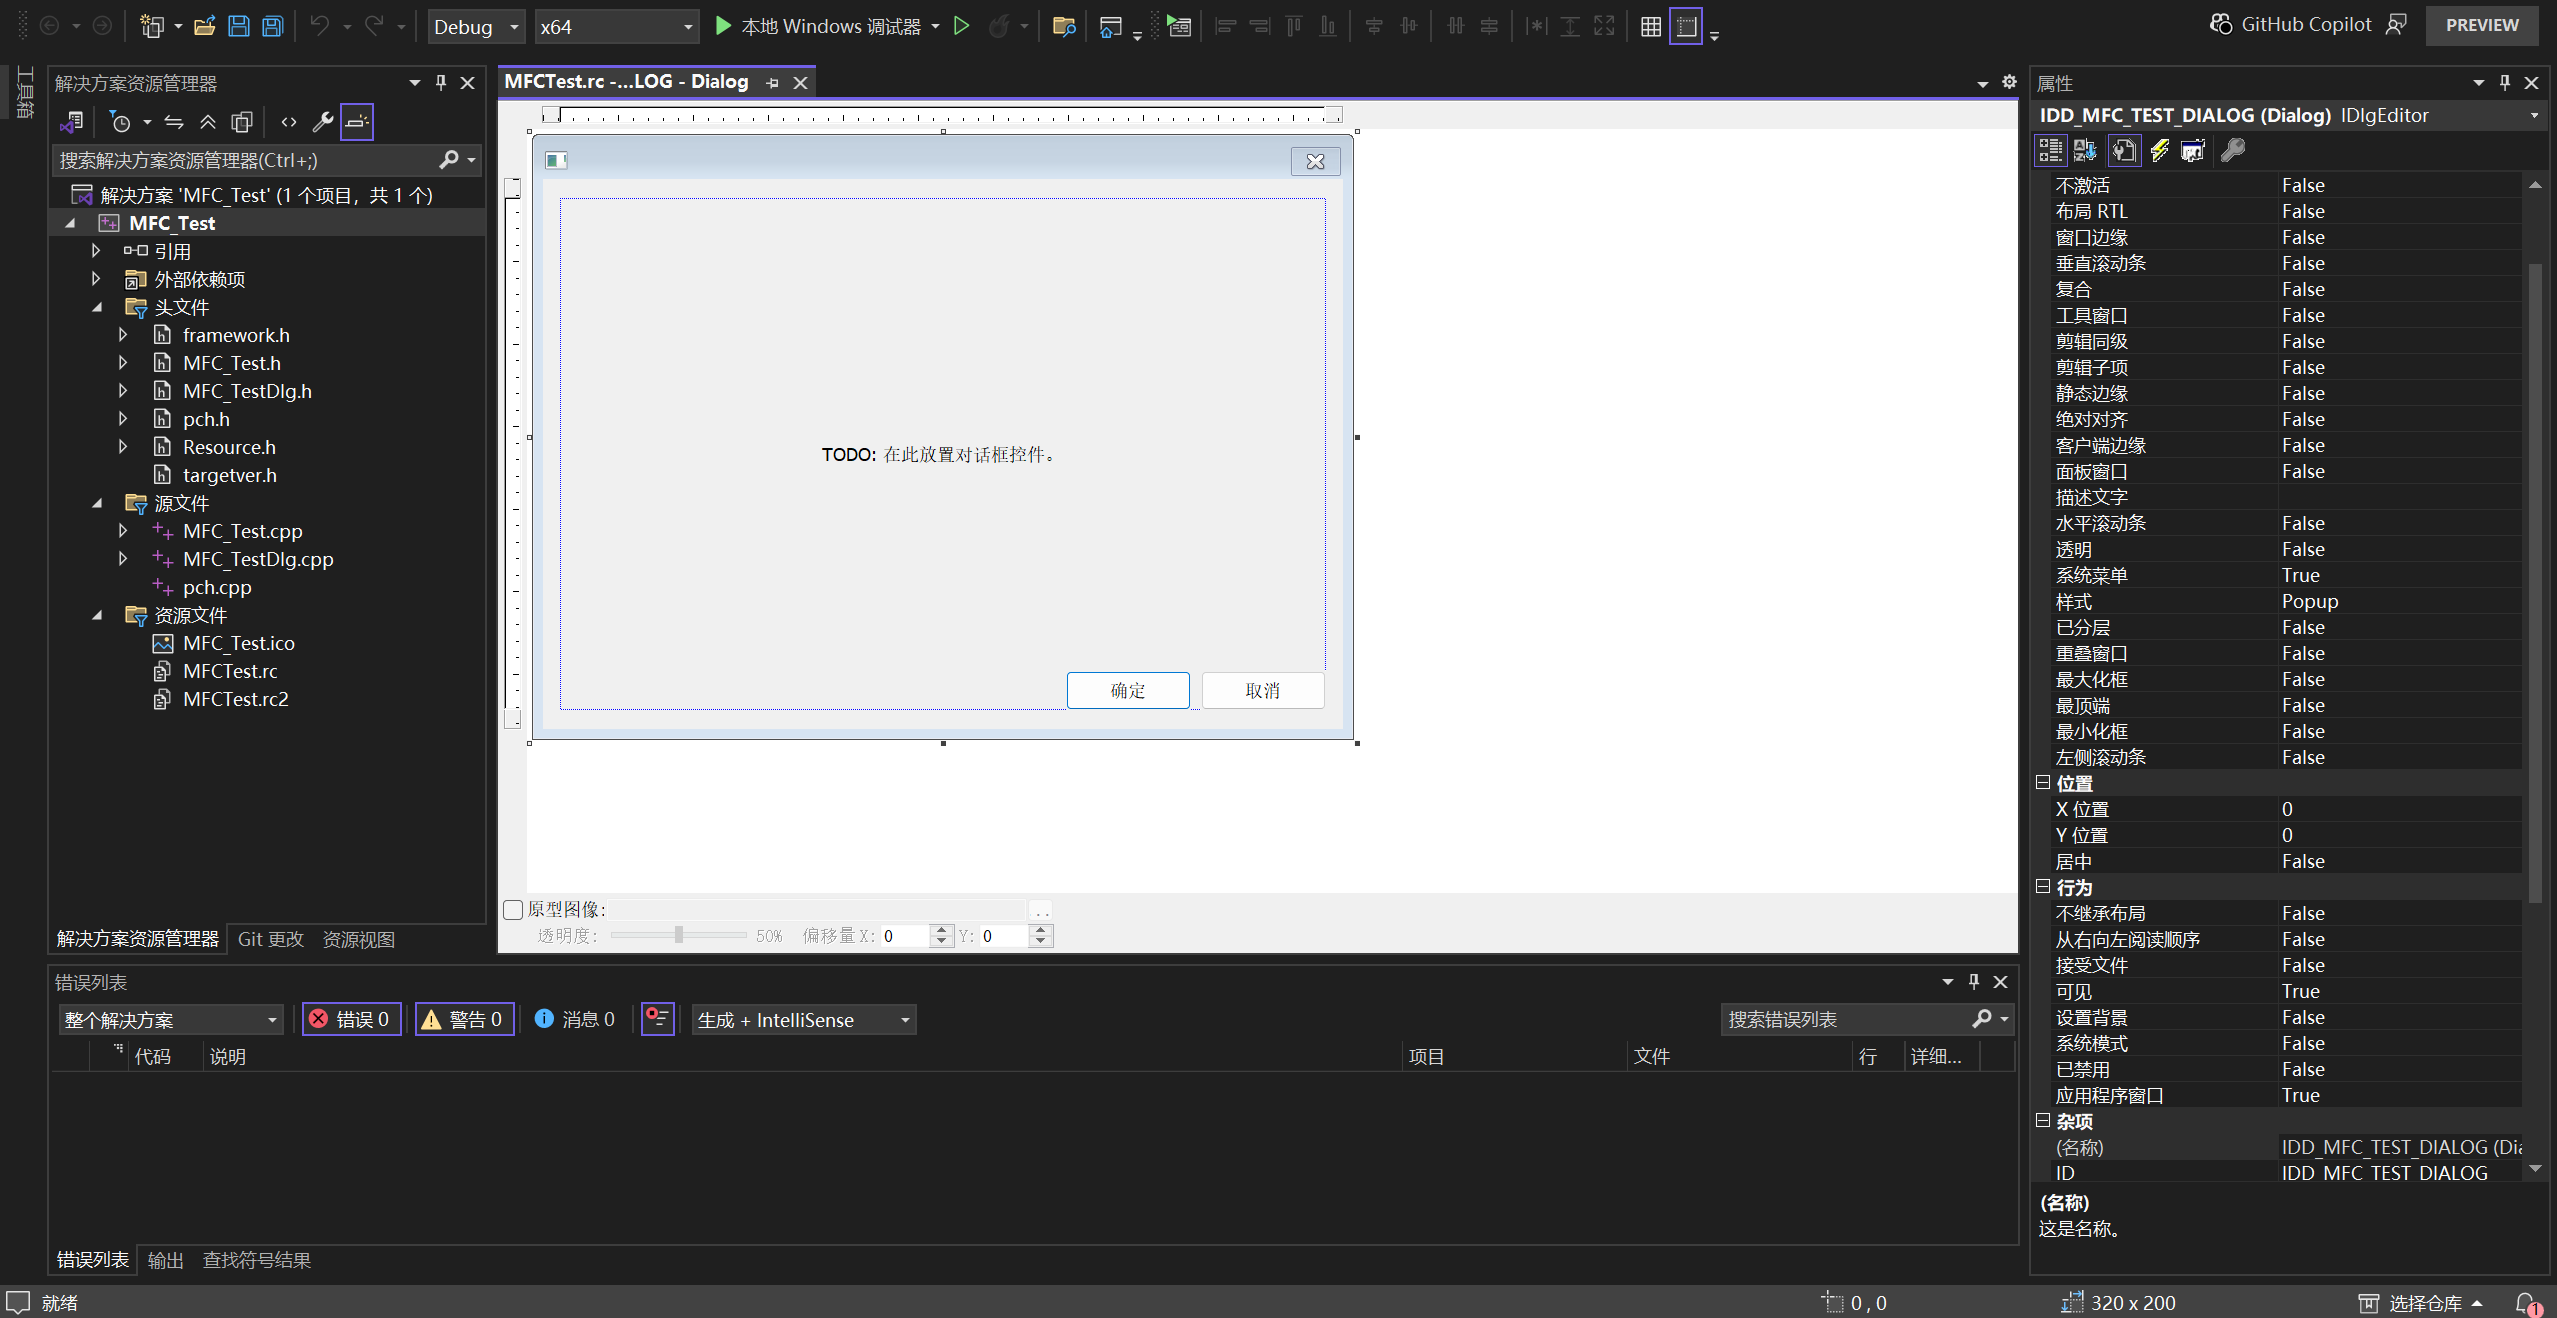Click the wrench Properties icon in Solution Explorer
The width and height of the screenshot is (2557, 1318).
pyautogui.click(x=322, y=122)
